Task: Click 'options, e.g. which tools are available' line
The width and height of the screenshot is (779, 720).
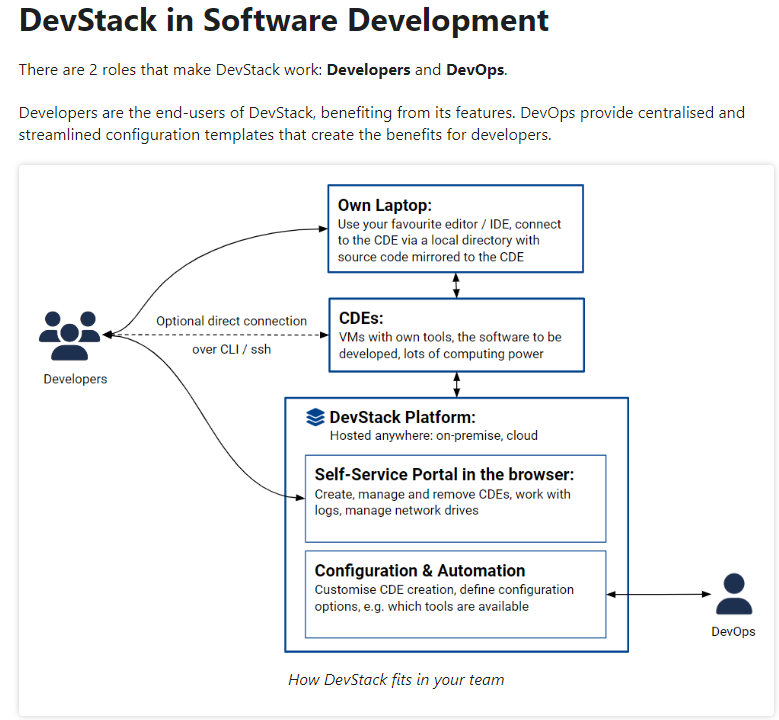Action: coord(422,607)
